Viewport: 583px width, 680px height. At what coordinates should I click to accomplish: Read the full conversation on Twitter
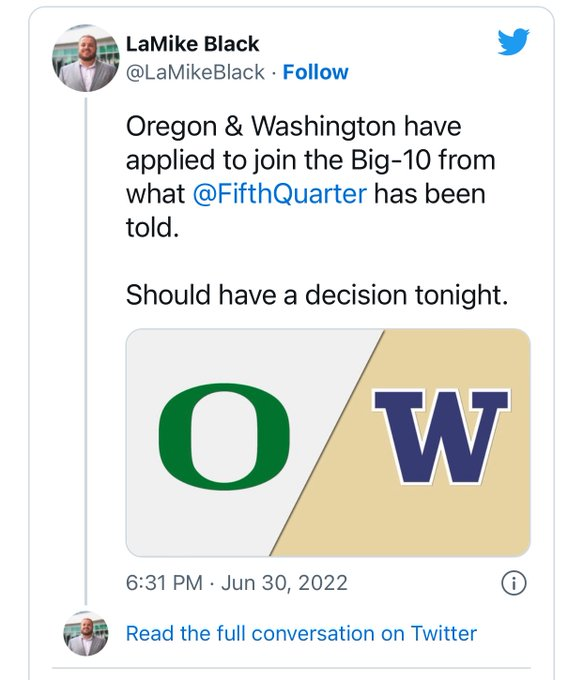pos(301,634)
